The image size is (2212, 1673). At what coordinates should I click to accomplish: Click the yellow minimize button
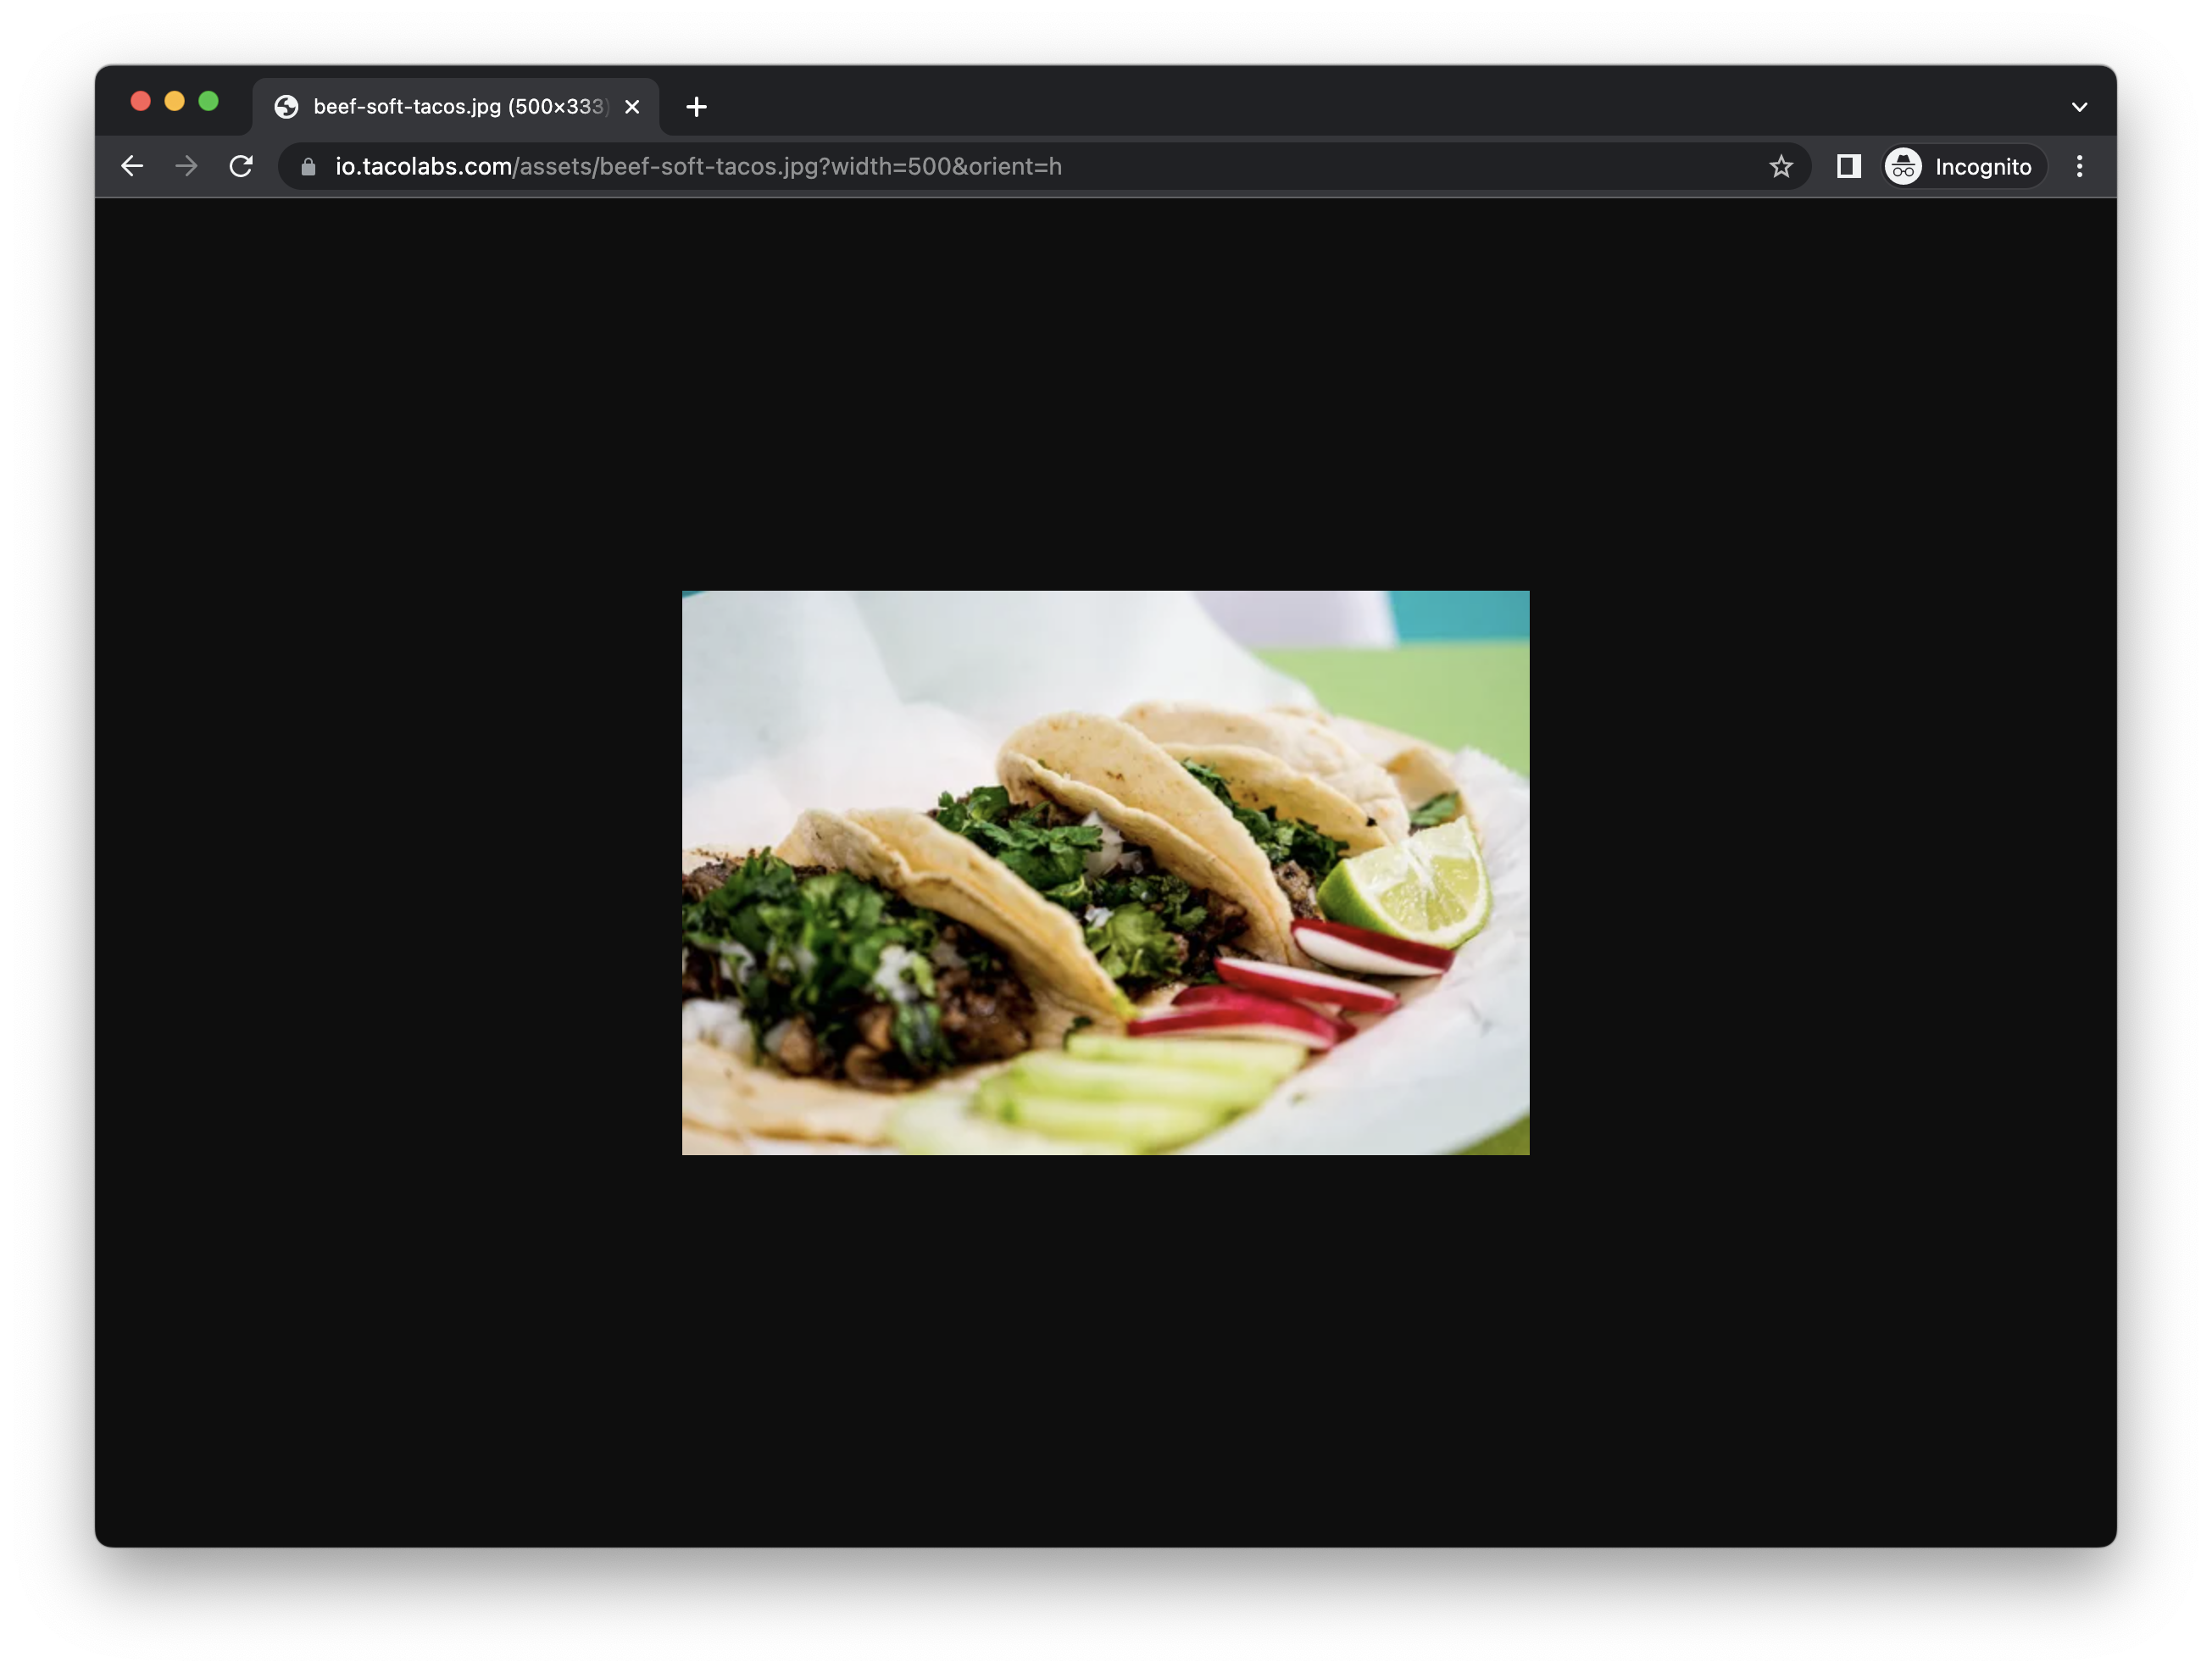tap(175, 101)
